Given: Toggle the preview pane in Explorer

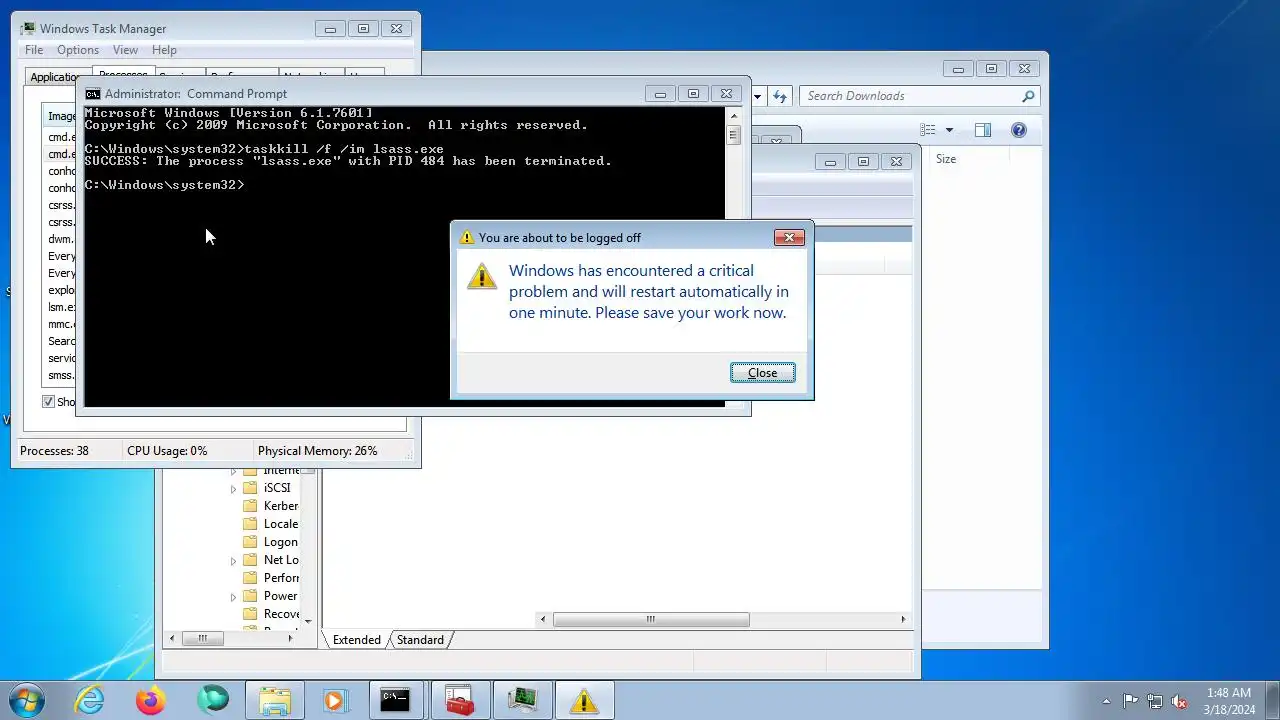Looking at the screenshot, I should (x=983, y=130).
